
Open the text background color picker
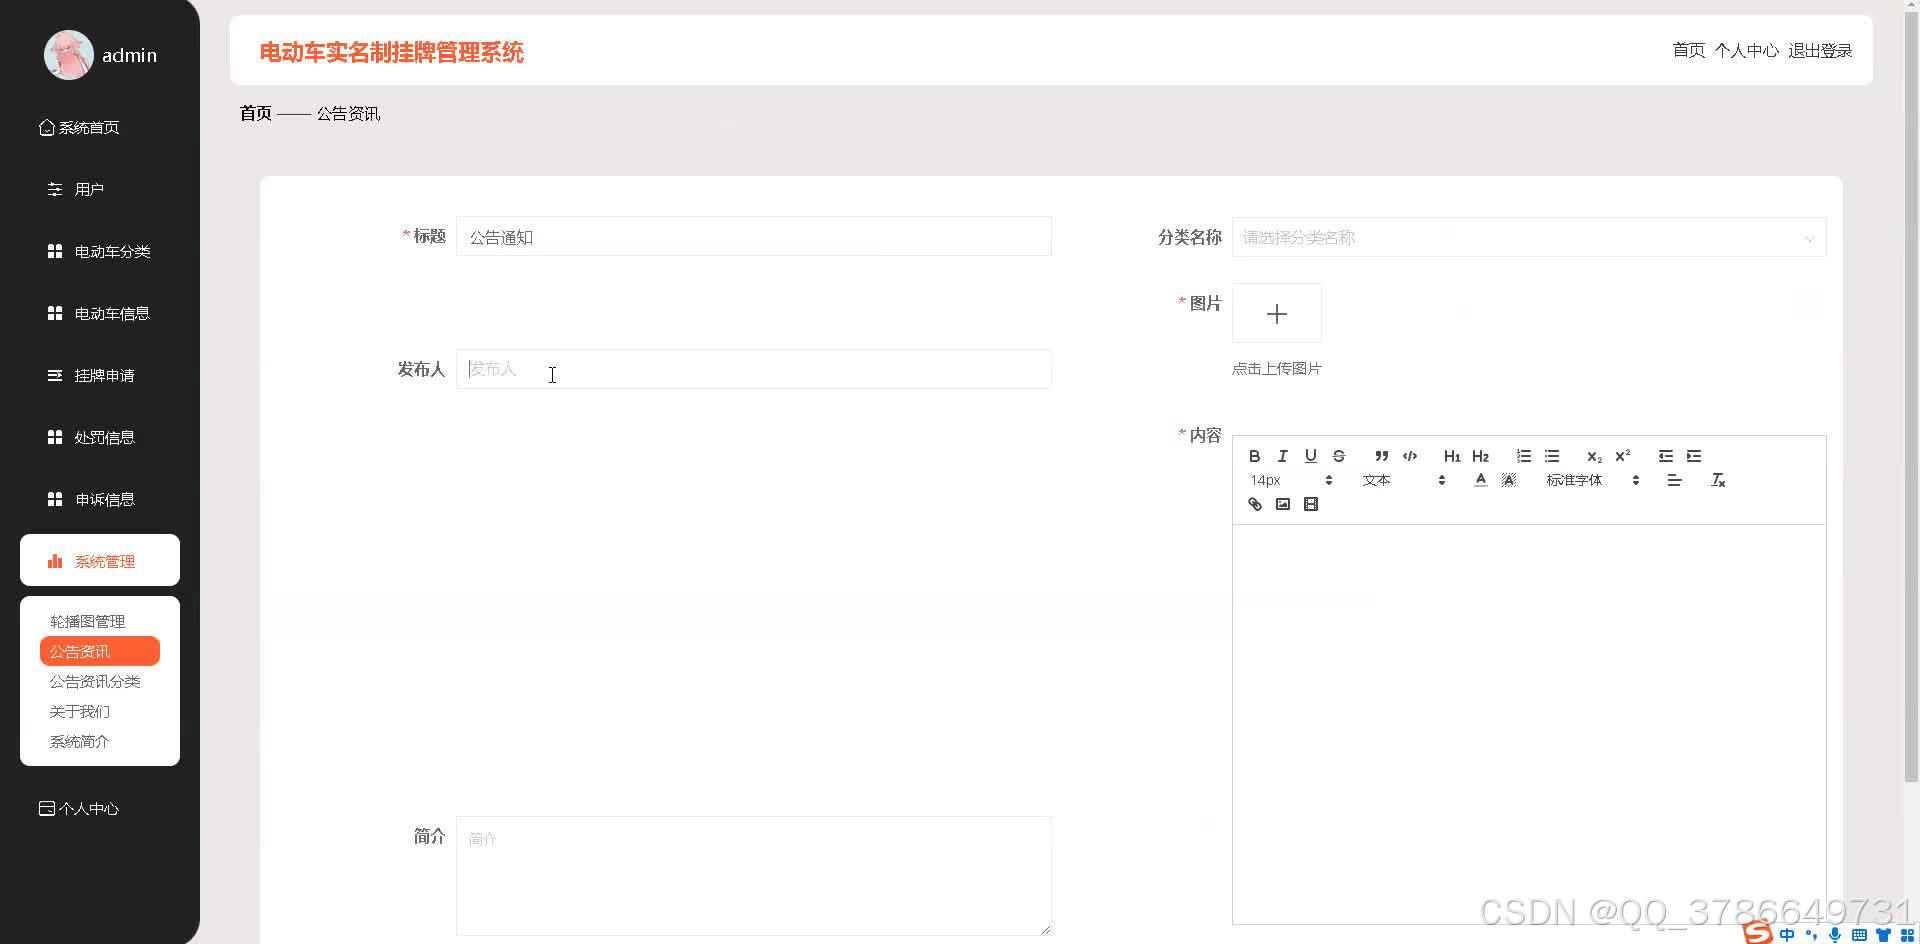click(1508, 480)
